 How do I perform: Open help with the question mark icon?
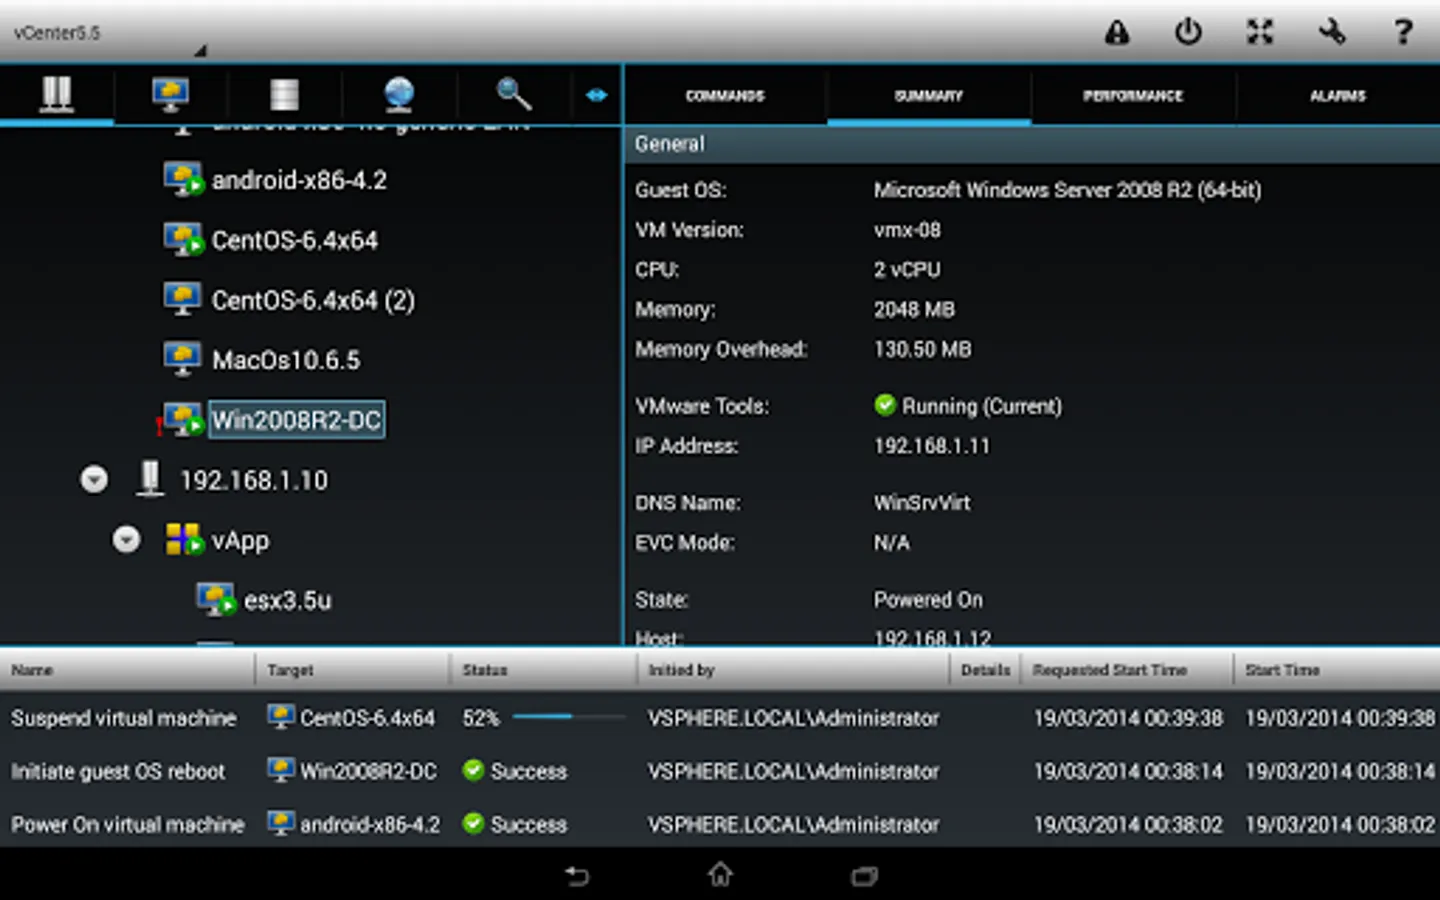click(x=1403, y=32)
